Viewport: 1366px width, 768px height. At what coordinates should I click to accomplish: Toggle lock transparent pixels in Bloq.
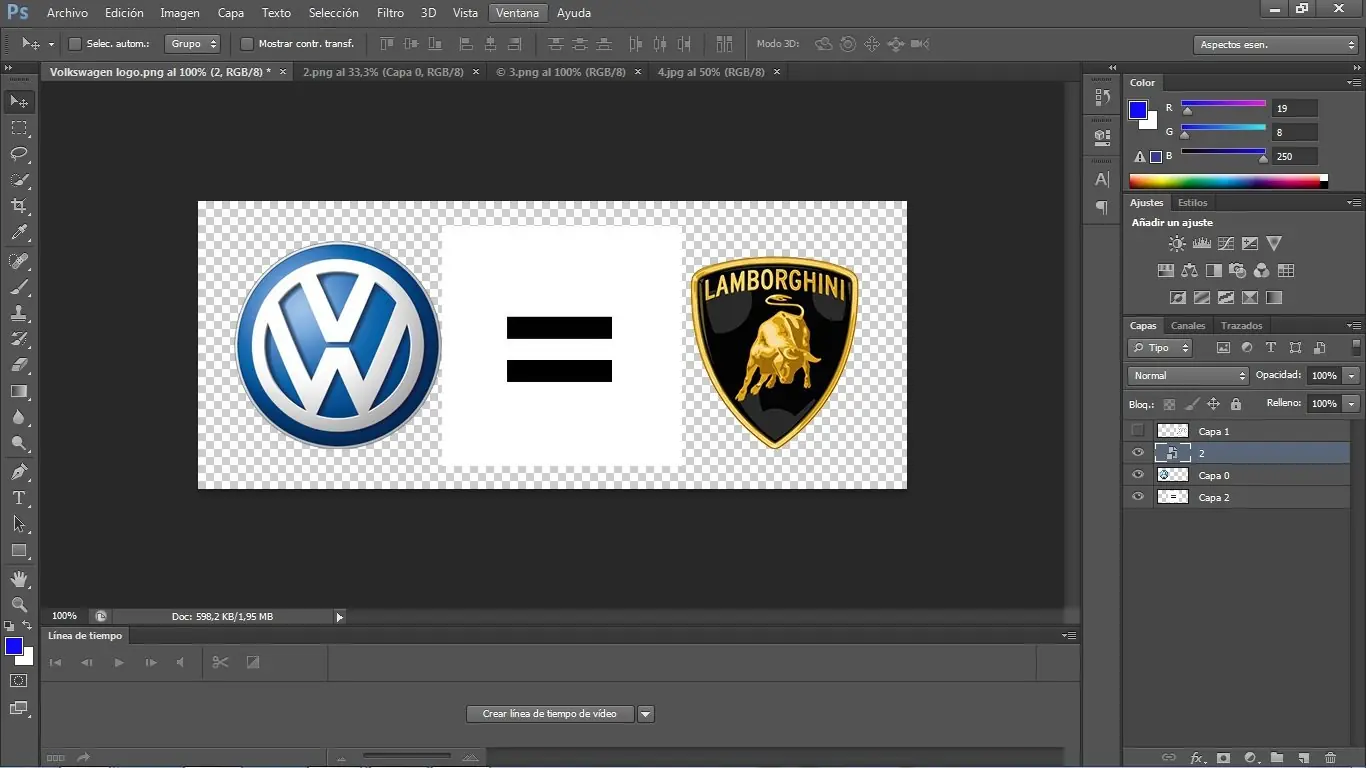1169,404
